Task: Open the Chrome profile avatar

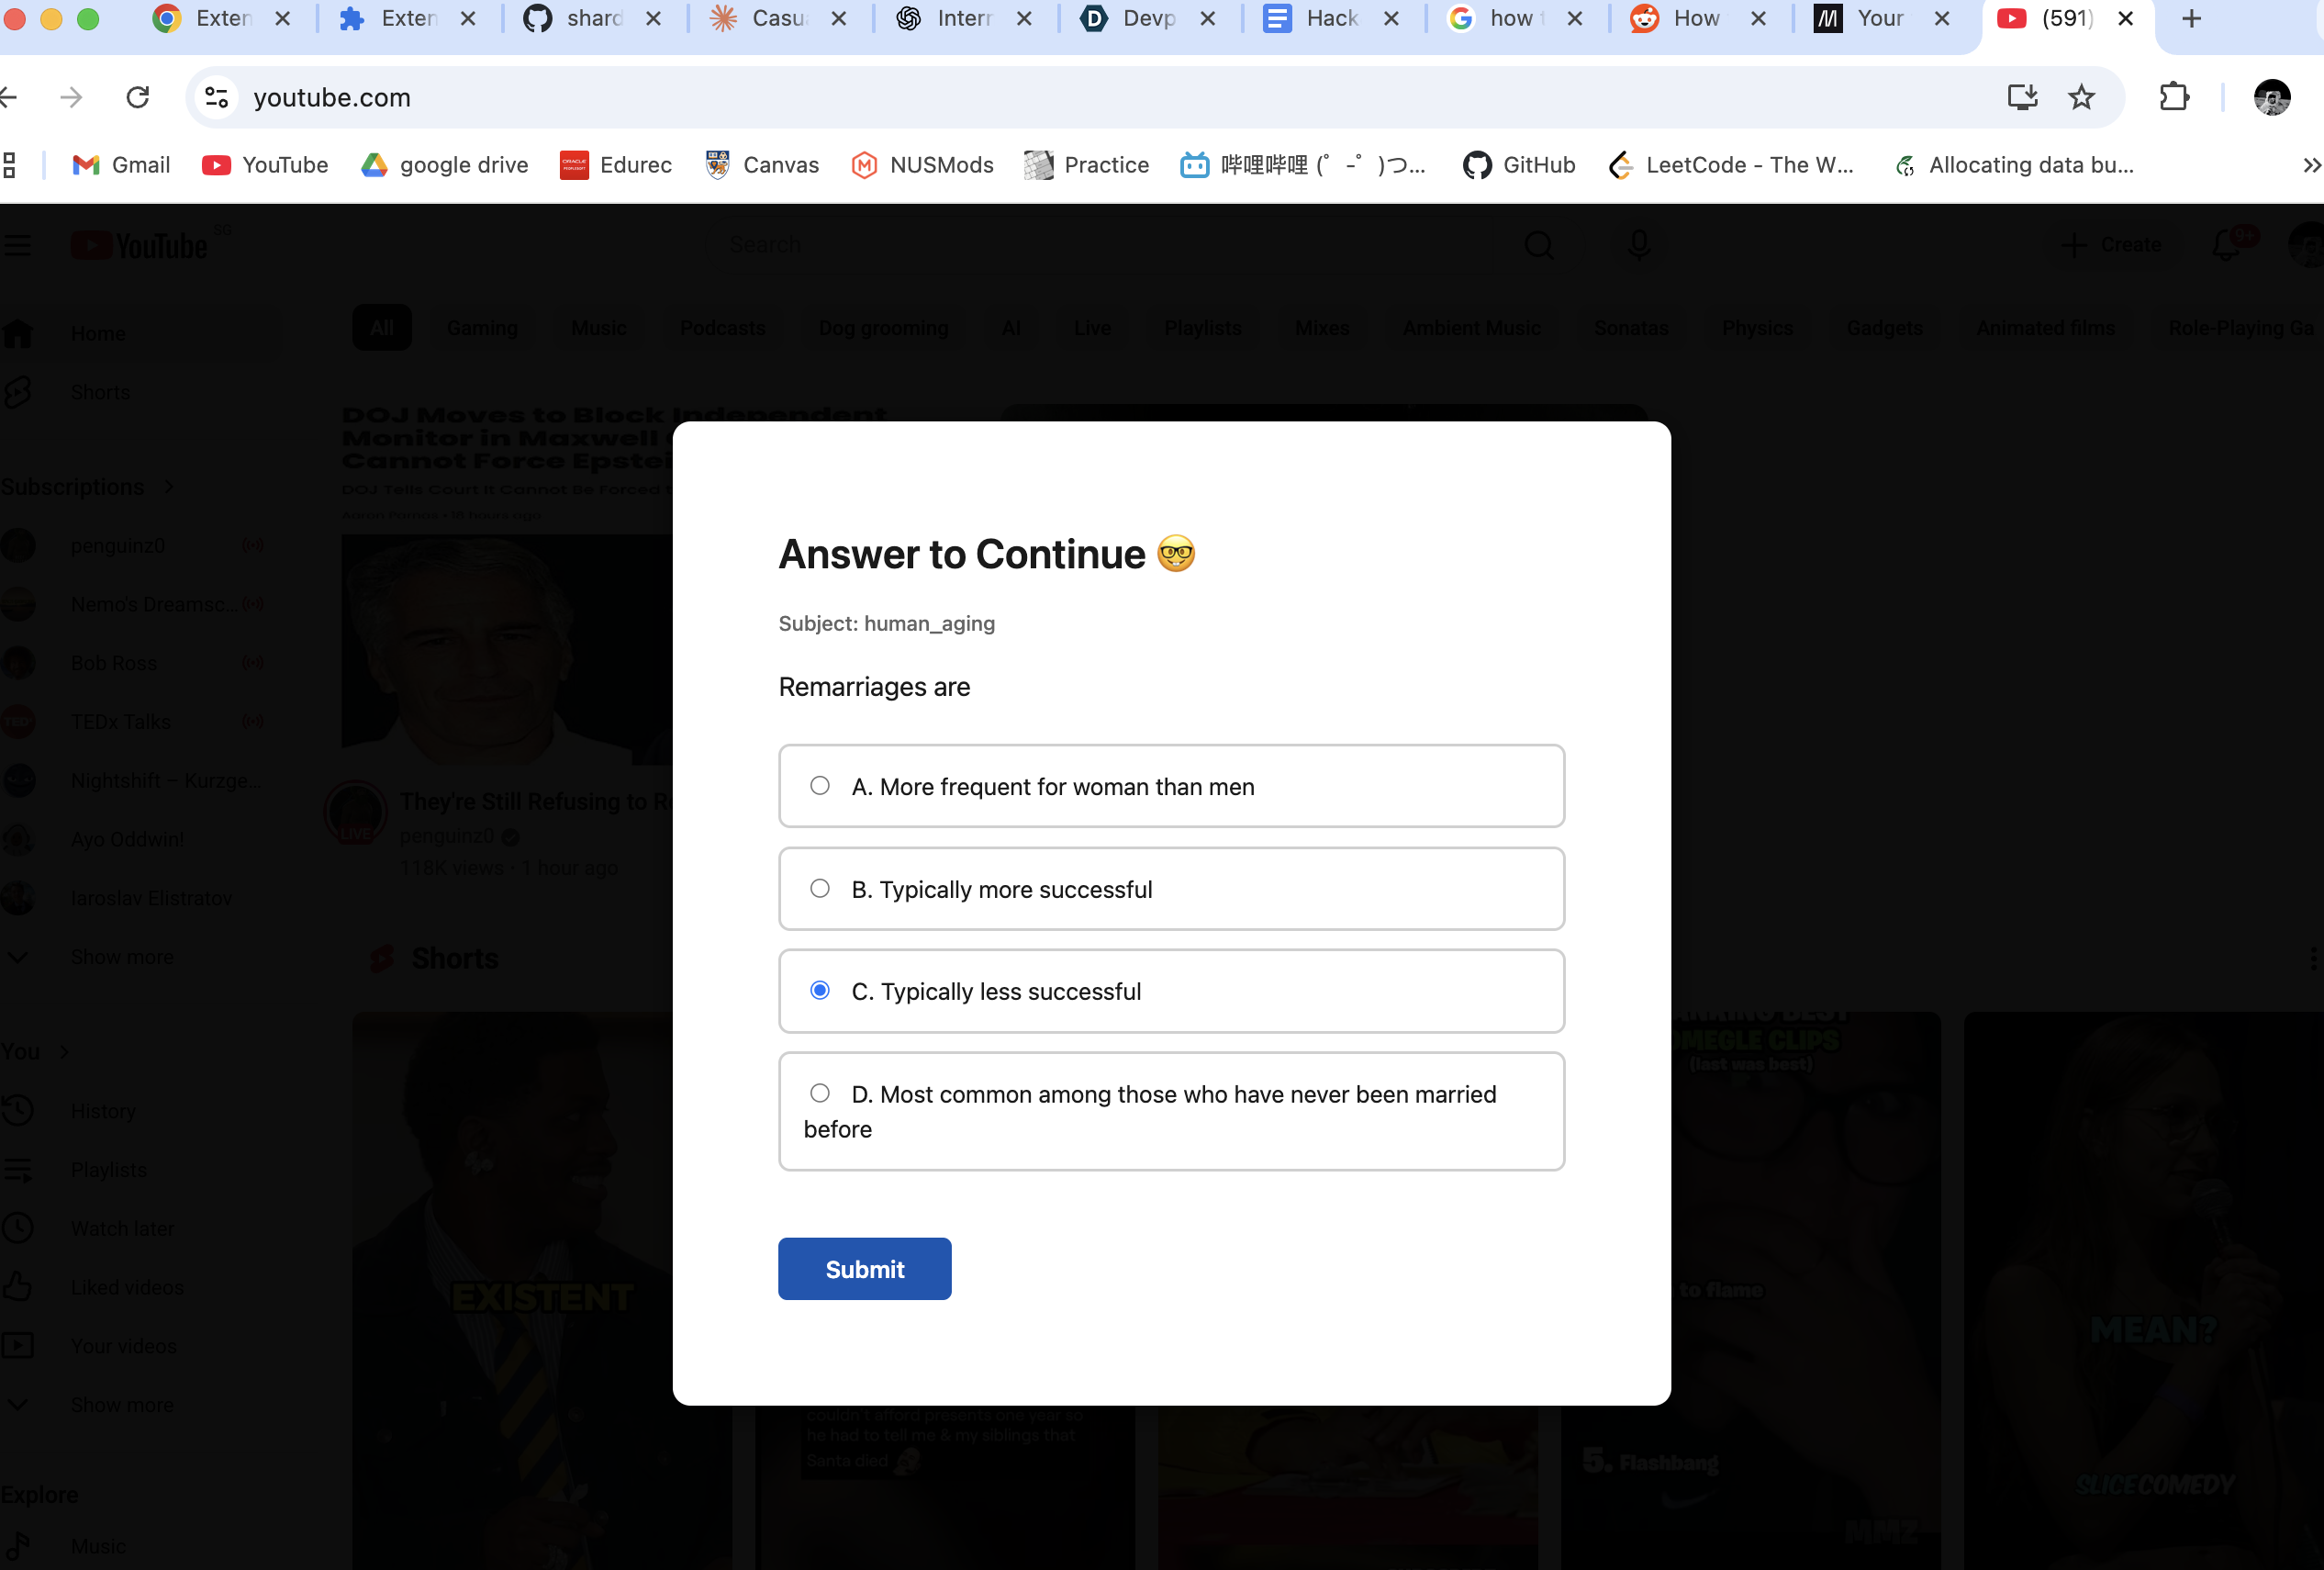Action: point(2272,97)
